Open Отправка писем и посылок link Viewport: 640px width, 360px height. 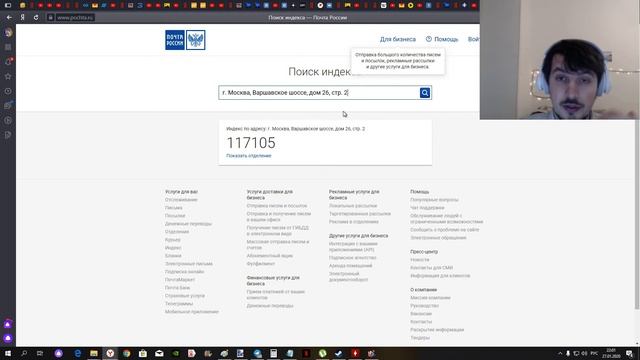[x=277, y=206]
